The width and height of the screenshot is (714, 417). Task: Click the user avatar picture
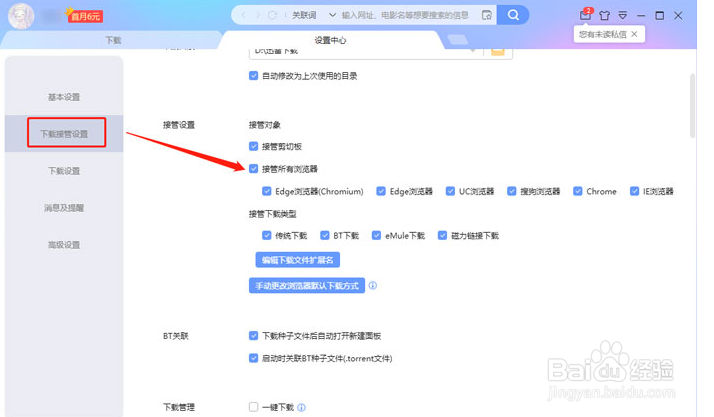pos(20,15)
